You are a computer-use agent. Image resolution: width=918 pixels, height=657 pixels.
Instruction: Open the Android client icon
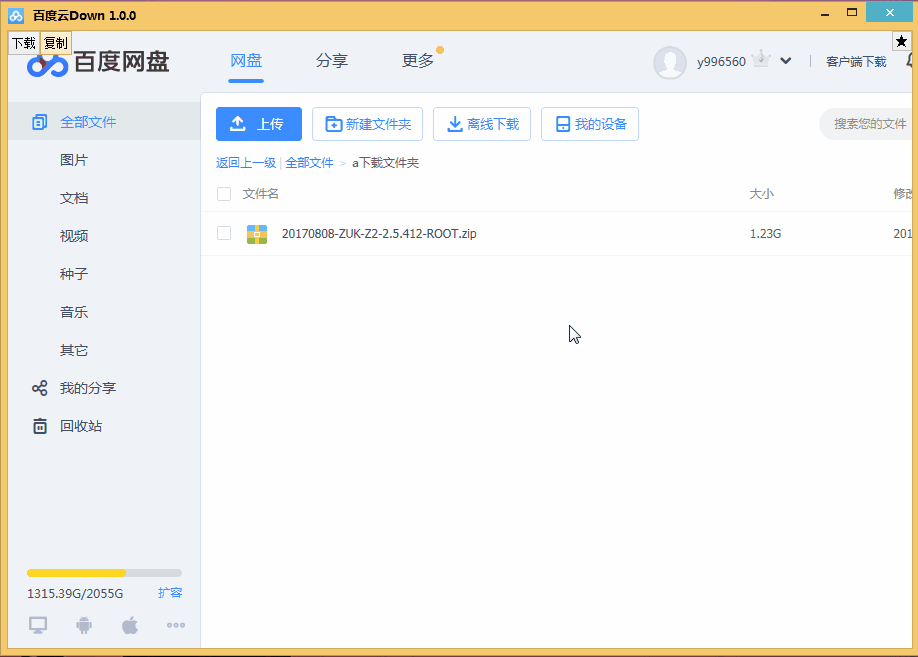tap(84, 625)
